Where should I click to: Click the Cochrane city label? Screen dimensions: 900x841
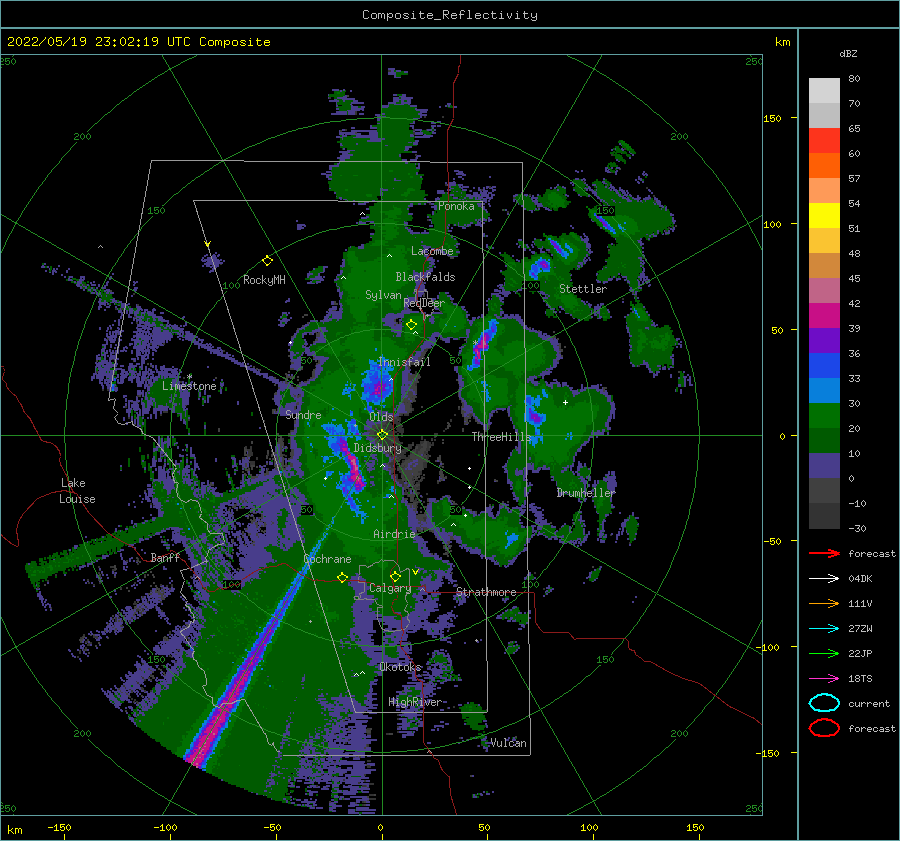pos(327,559)
